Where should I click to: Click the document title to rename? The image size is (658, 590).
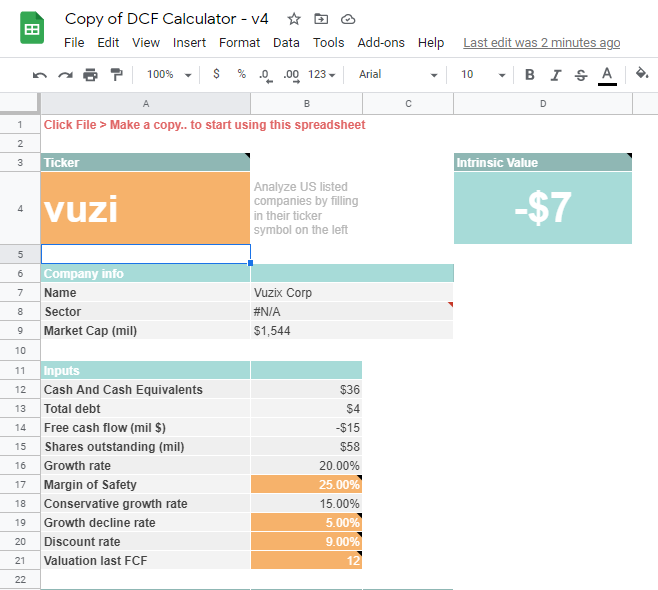167,19
